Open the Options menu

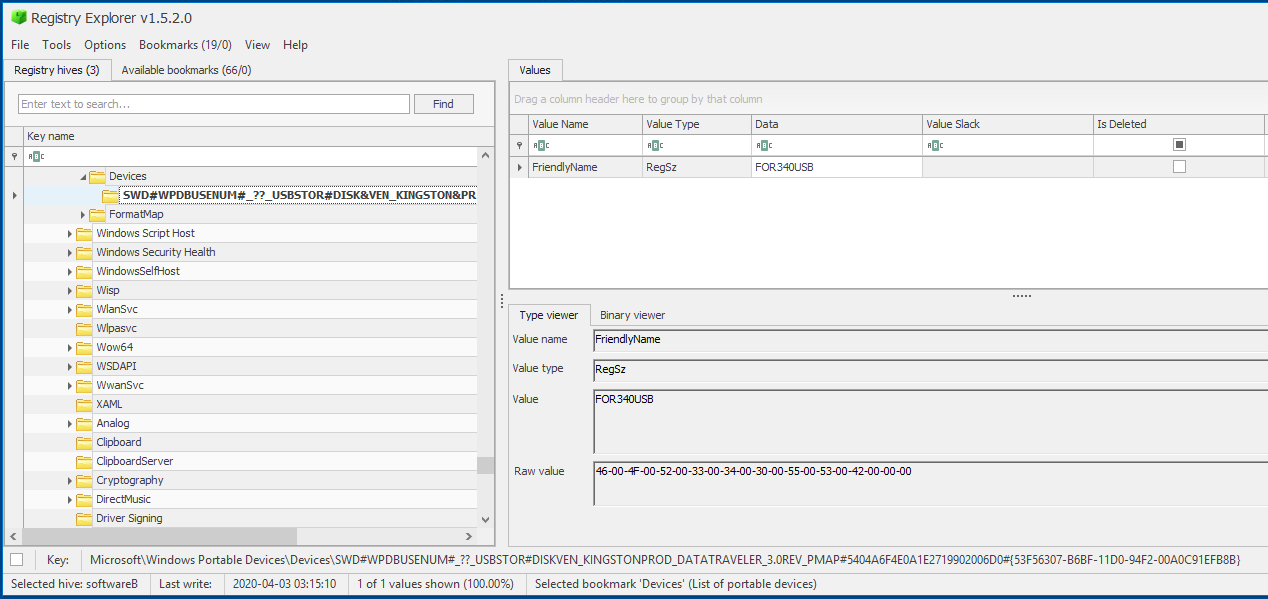click(x=105, y=45)
